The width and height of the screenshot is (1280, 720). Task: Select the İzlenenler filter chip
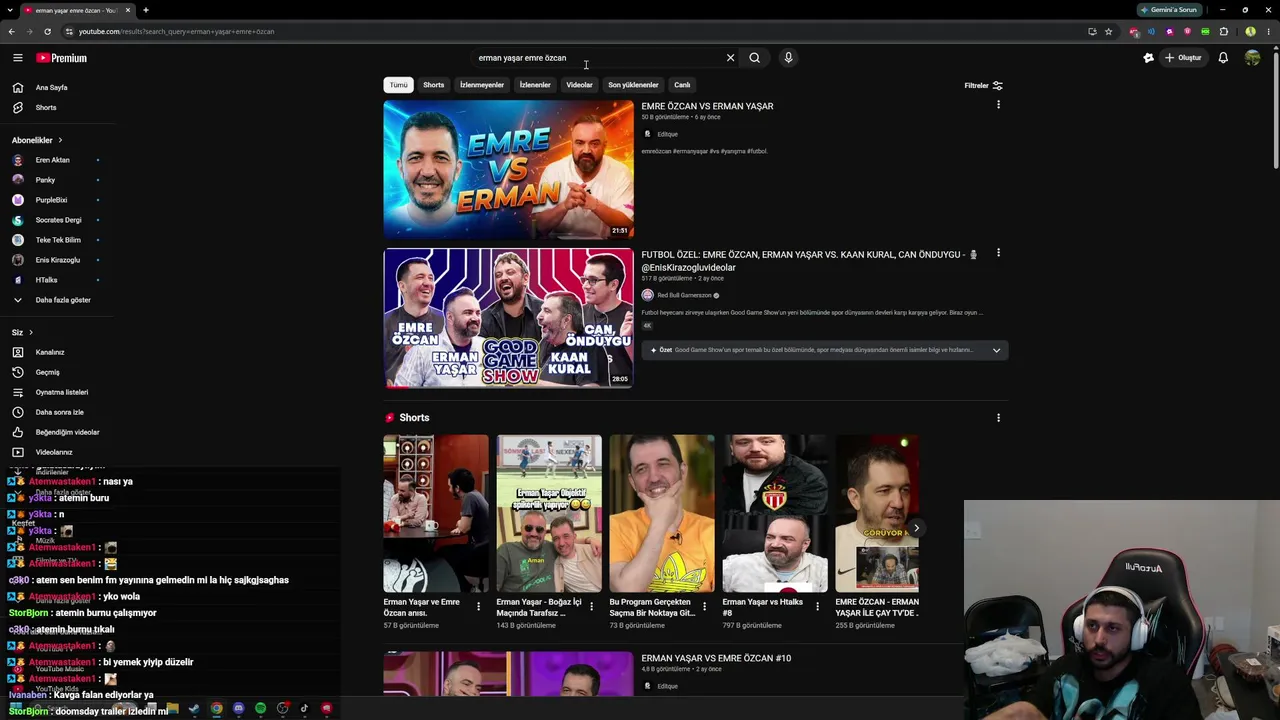(x=535, y=85)
